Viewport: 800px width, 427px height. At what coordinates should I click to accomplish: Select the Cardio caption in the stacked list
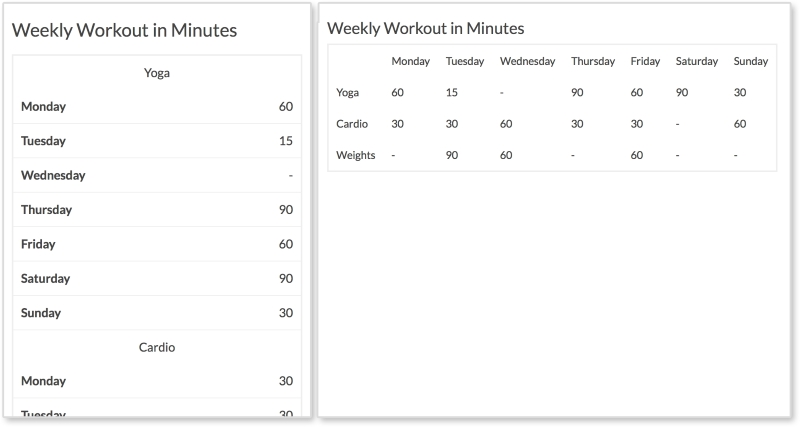[x=157, y=347]
